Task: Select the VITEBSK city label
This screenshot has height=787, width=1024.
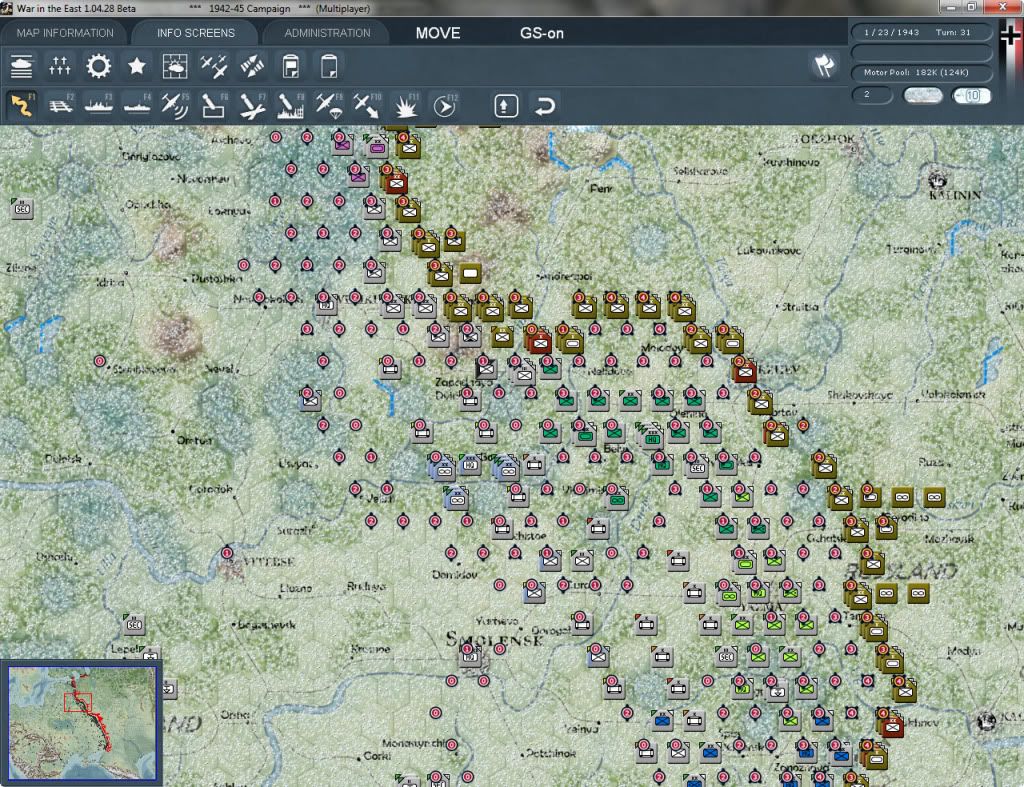Action: pyautogui.click(x=268, y=562)
